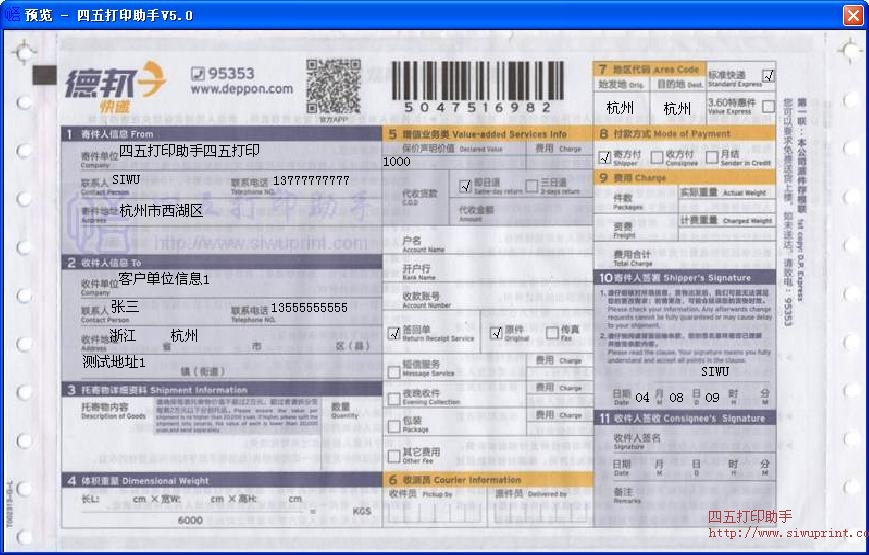Check the Sender in Credit checkbox
This screenshot has height=555, width=869.
point(711,157)
